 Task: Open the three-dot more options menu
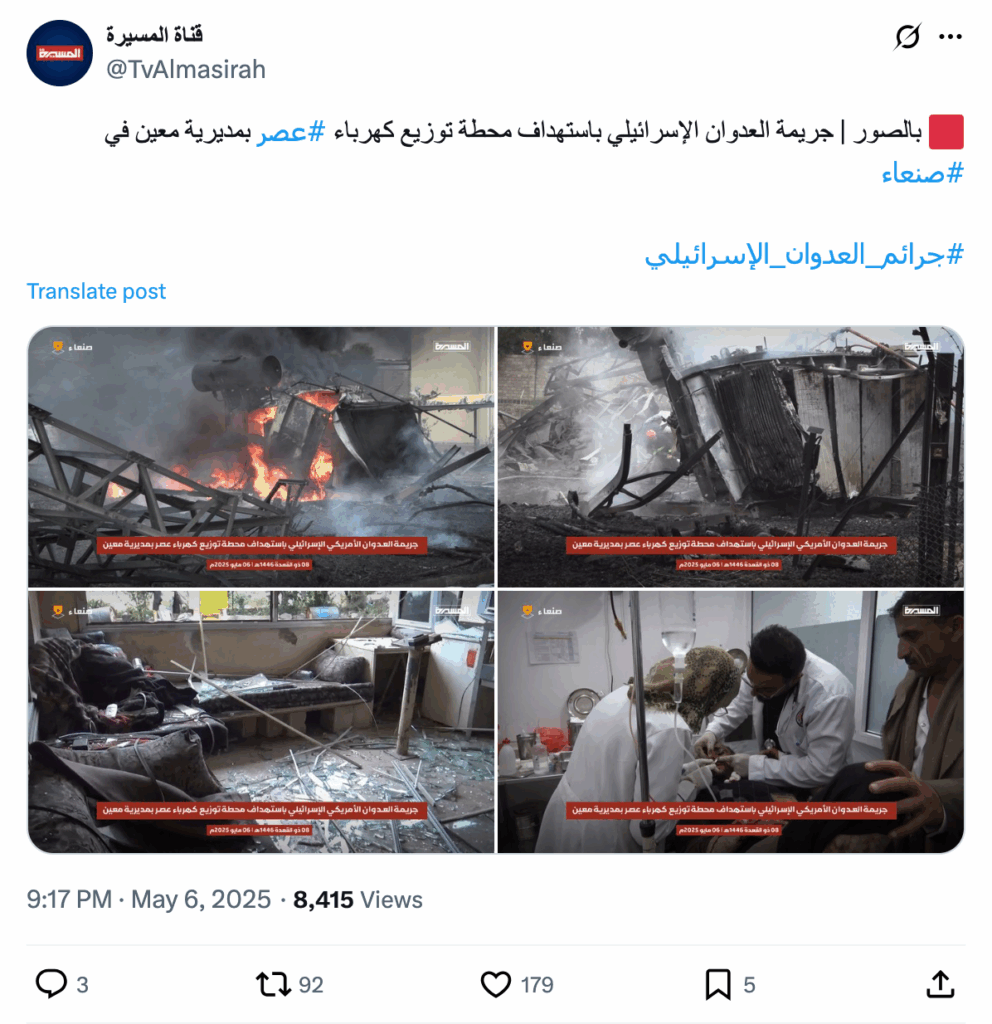pyautogui.click(x=950, y=37)
